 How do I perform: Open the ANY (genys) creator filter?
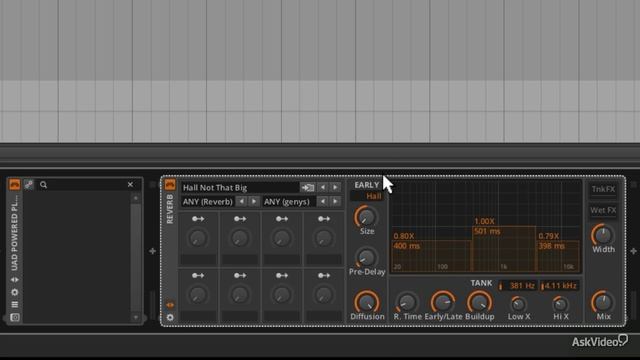coord(288,202)
